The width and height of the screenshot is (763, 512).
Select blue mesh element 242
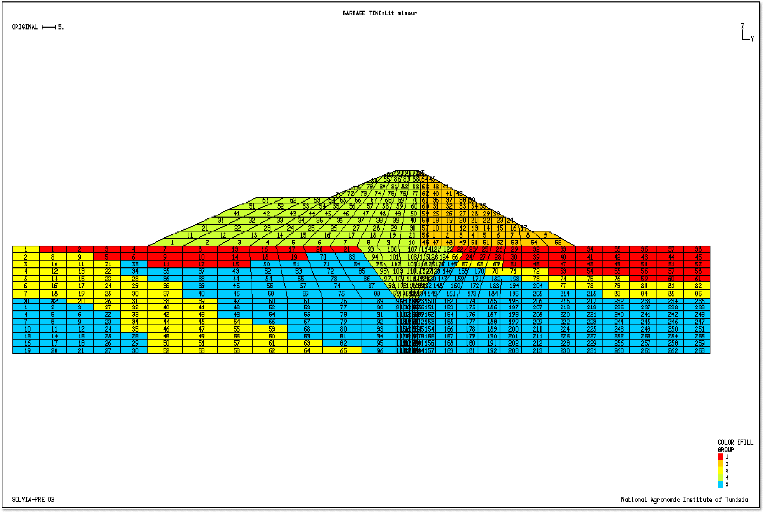click(x=670, y=315)
